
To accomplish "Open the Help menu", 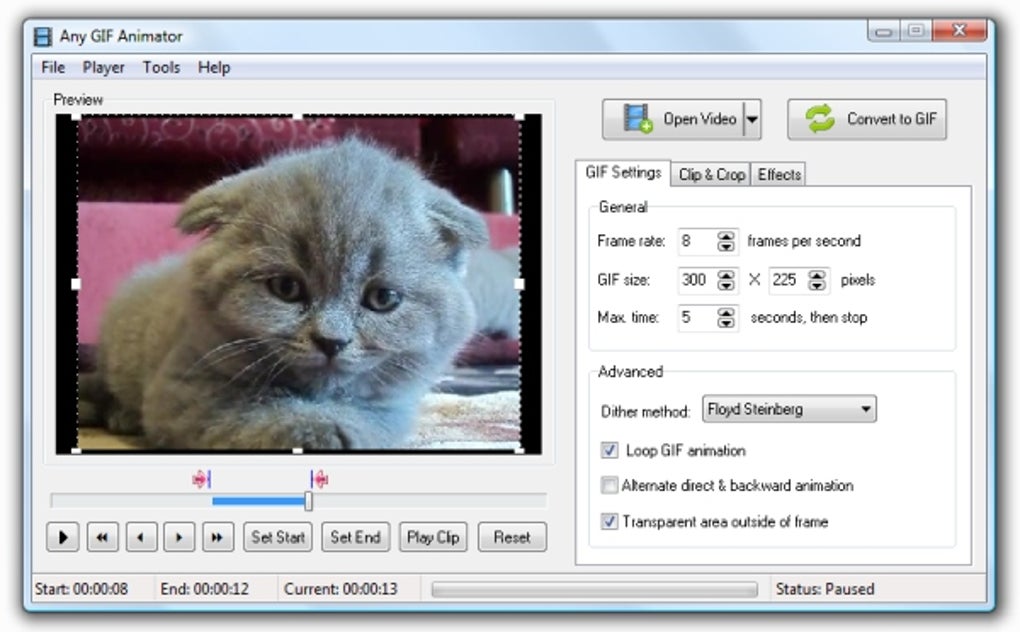I will pyautogui.click(x=214, y=68).
